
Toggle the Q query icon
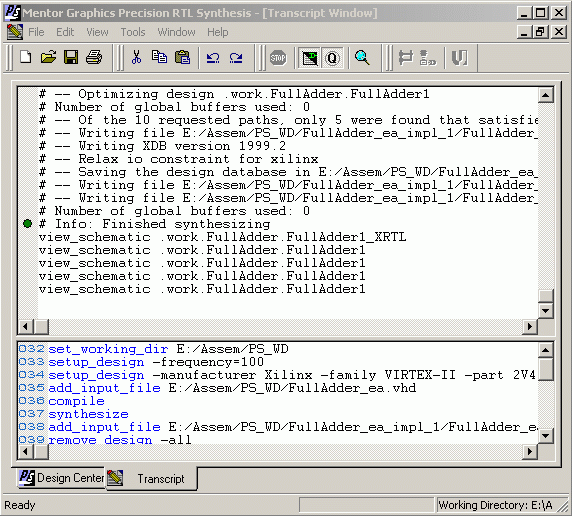pos(332,58)
